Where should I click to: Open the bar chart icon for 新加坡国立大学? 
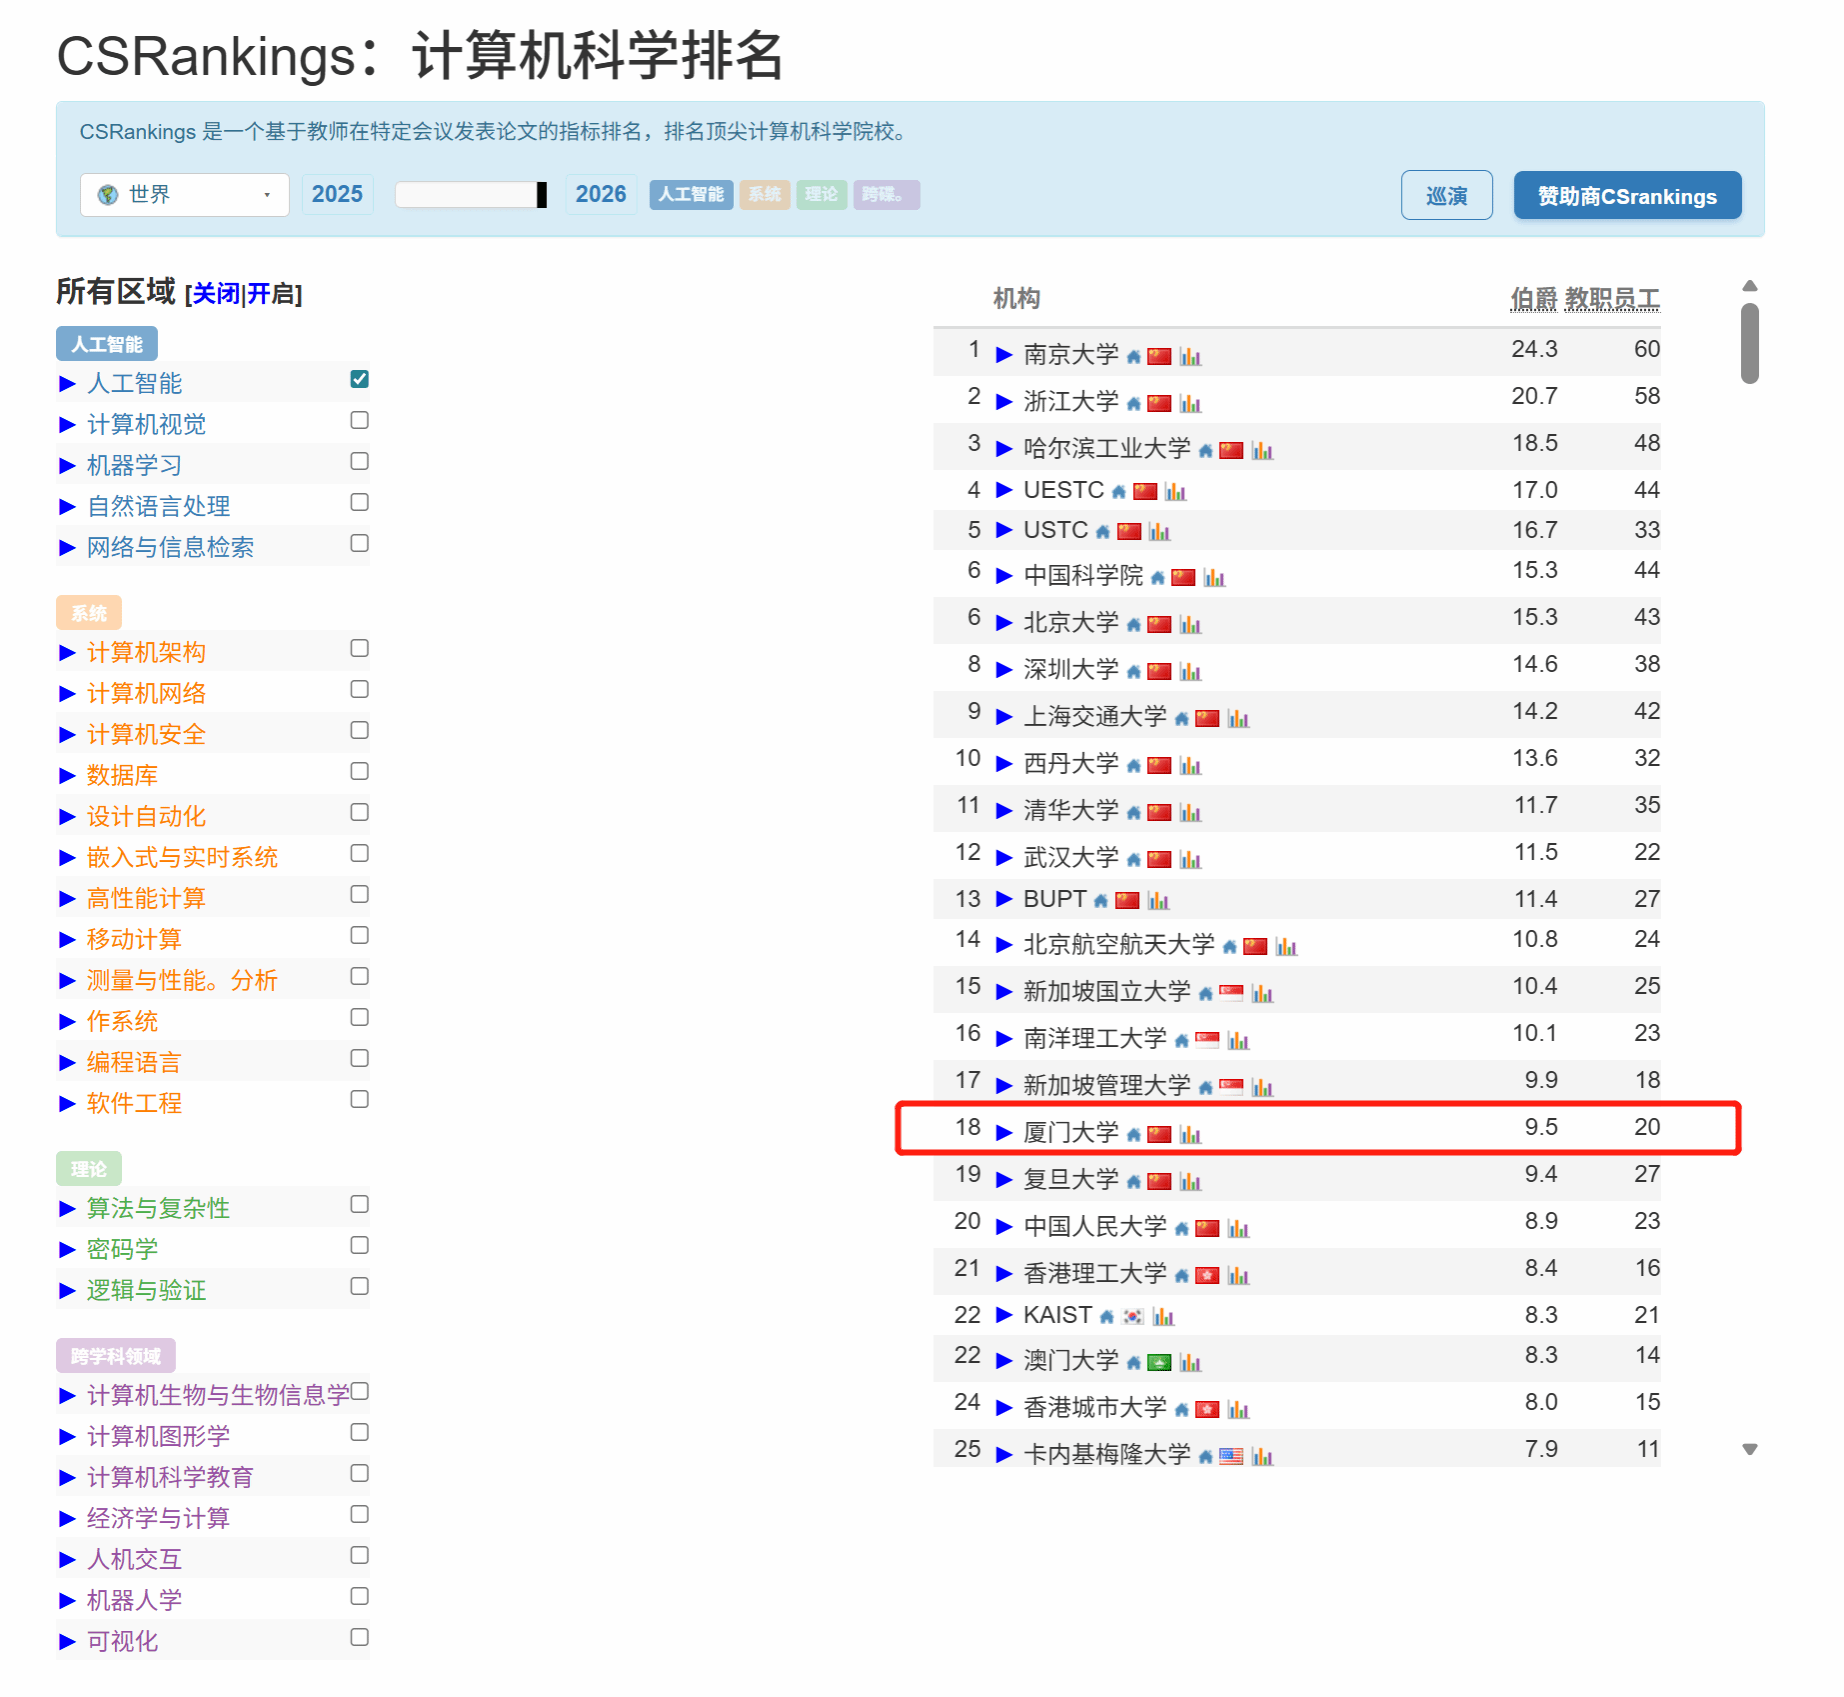click(1262, 994)
